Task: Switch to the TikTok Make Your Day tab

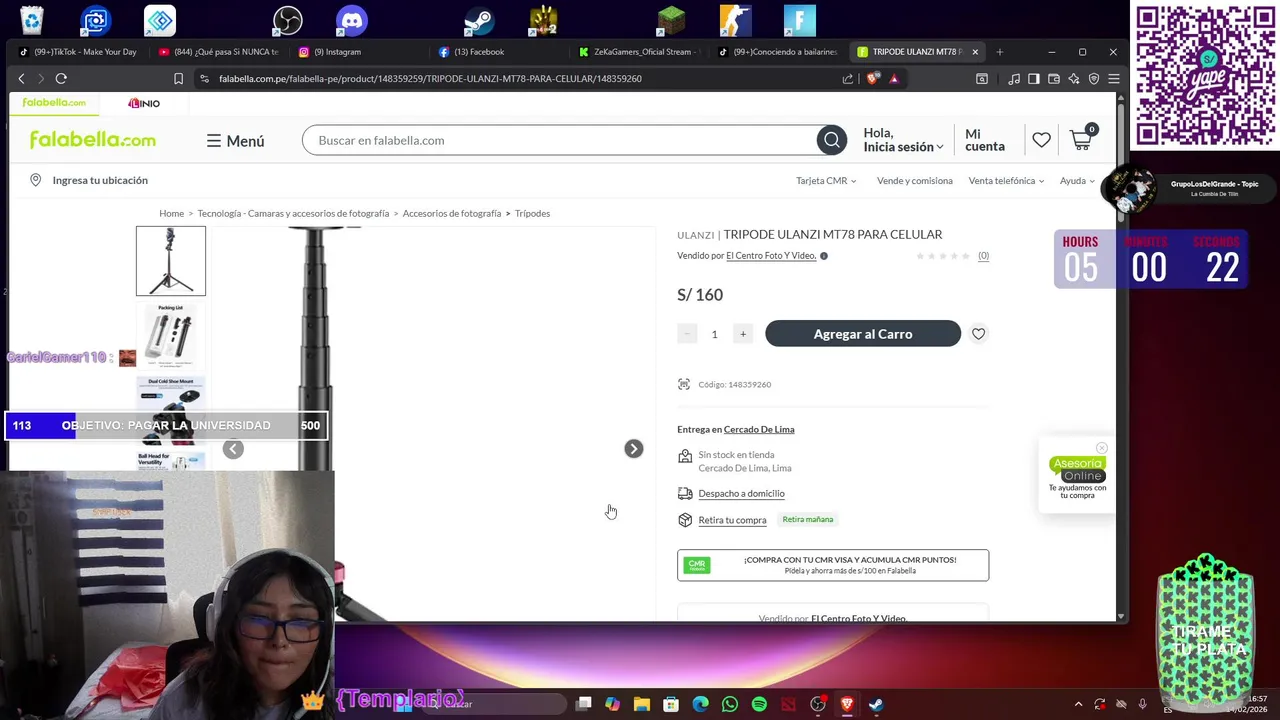Action: coord(78,52)
